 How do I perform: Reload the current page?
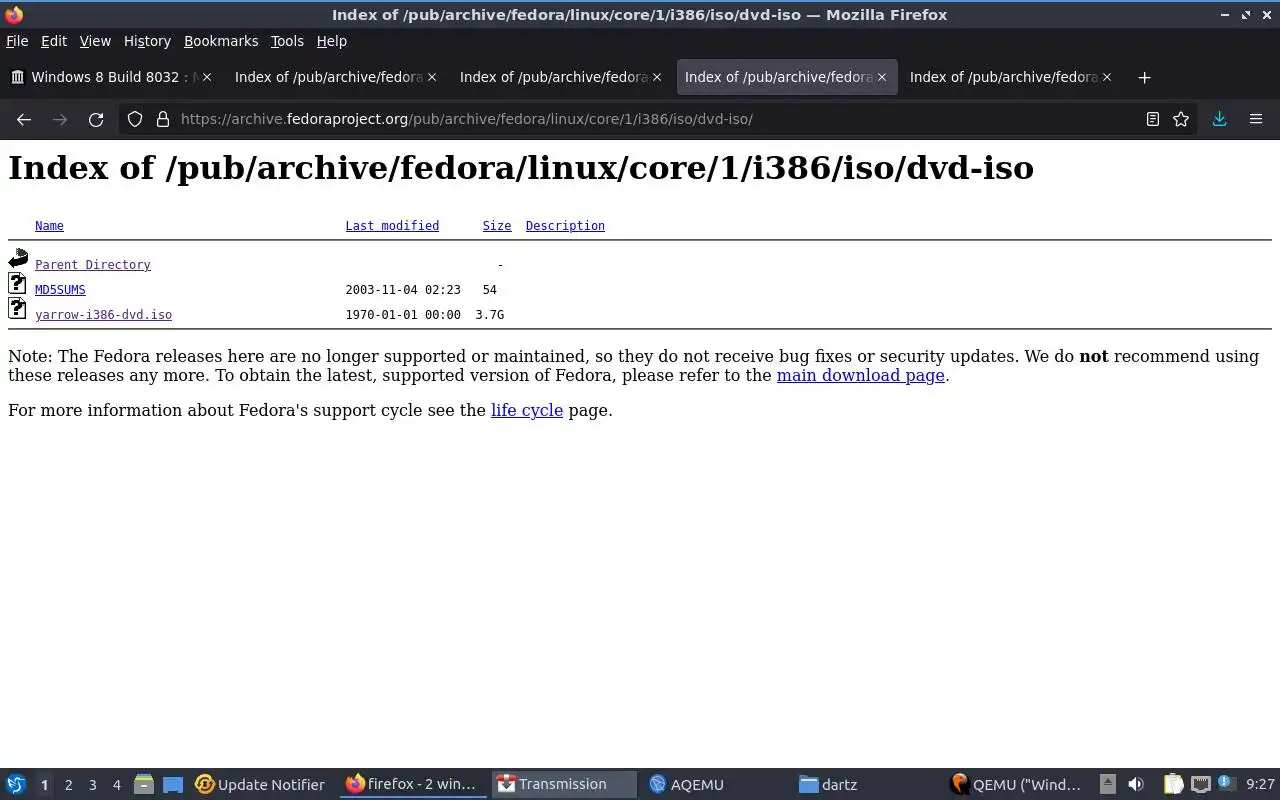(x=96, y=119)
